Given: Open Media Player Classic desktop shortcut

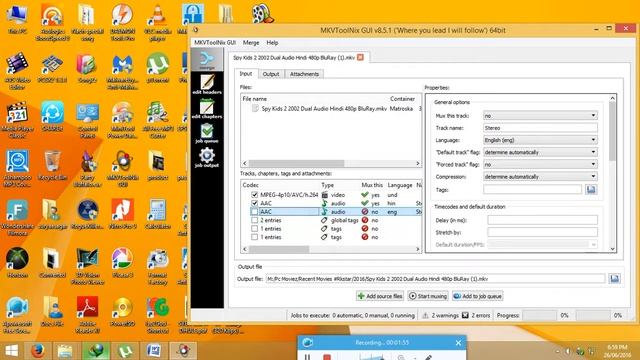Looking at the screenshot, I should [17, 120].
